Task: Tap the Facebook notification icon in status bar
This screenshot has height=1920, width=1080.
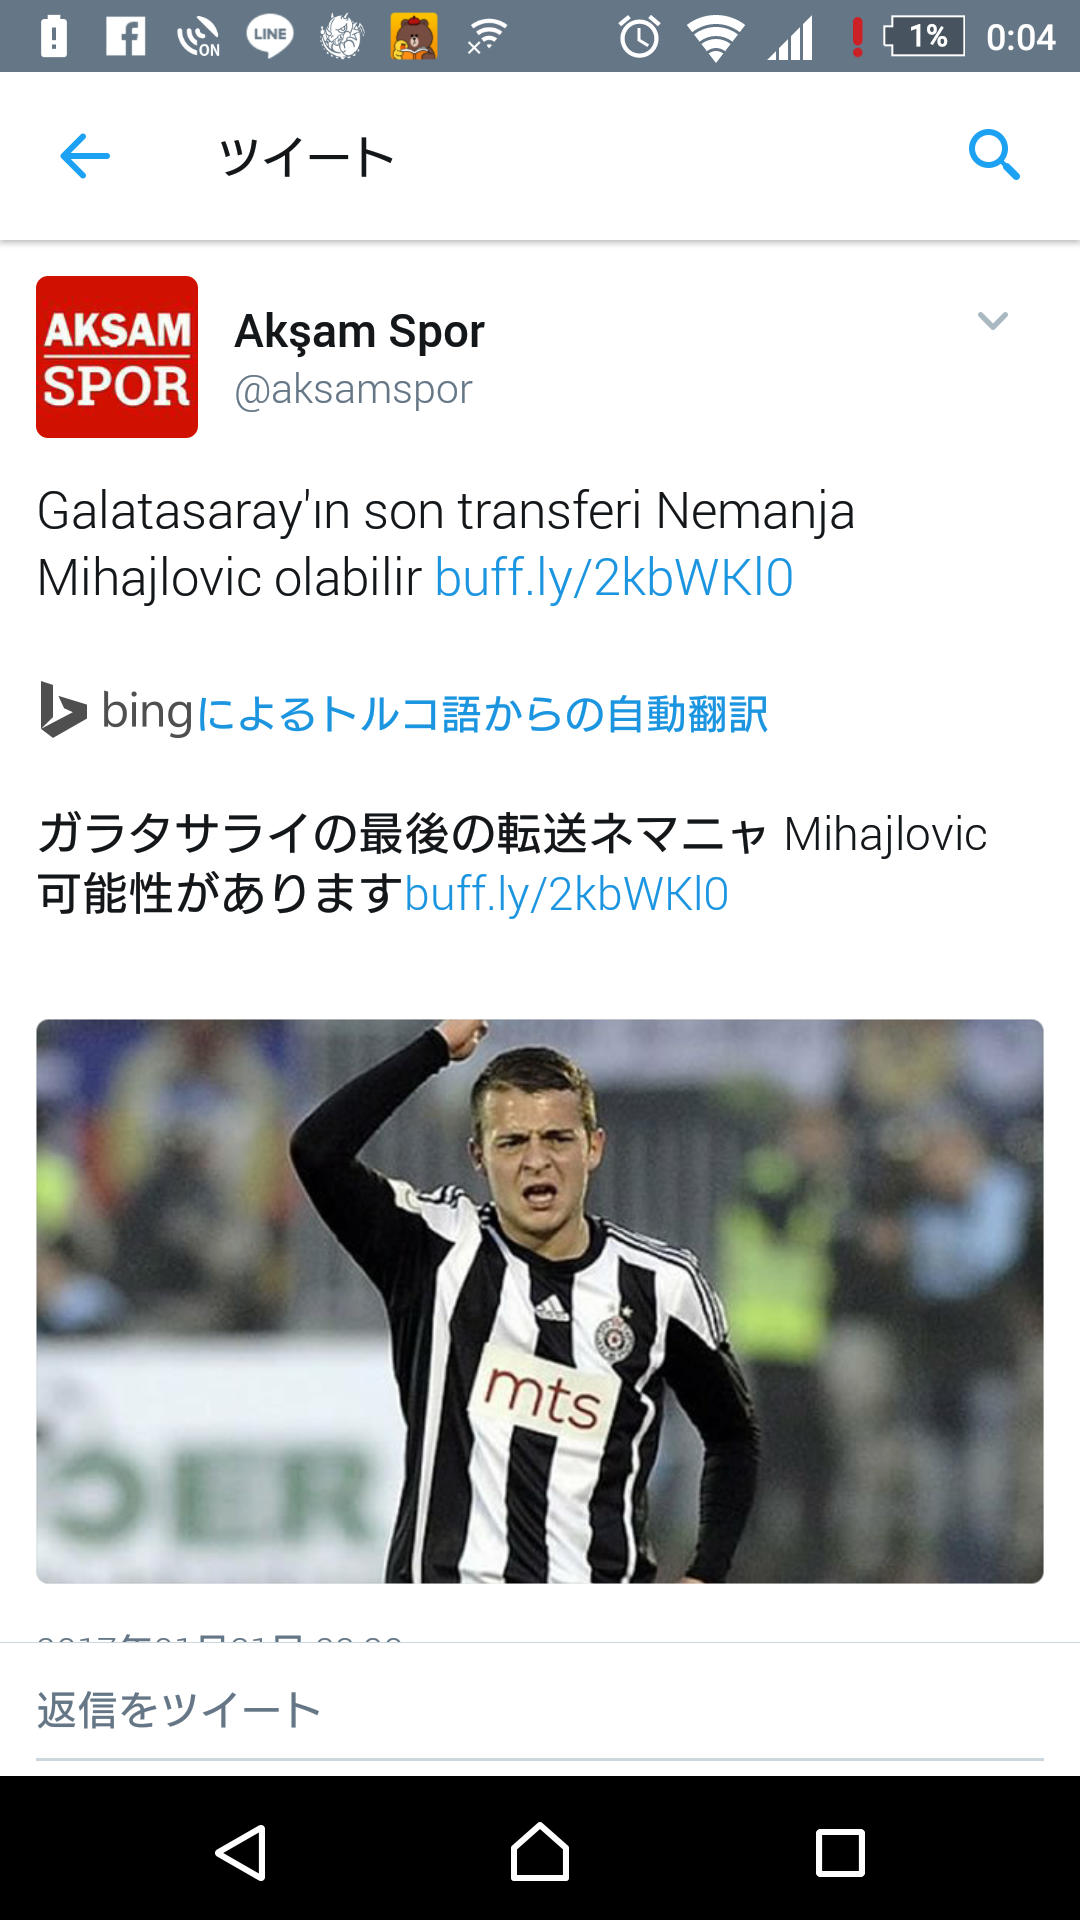Action: 126,37
